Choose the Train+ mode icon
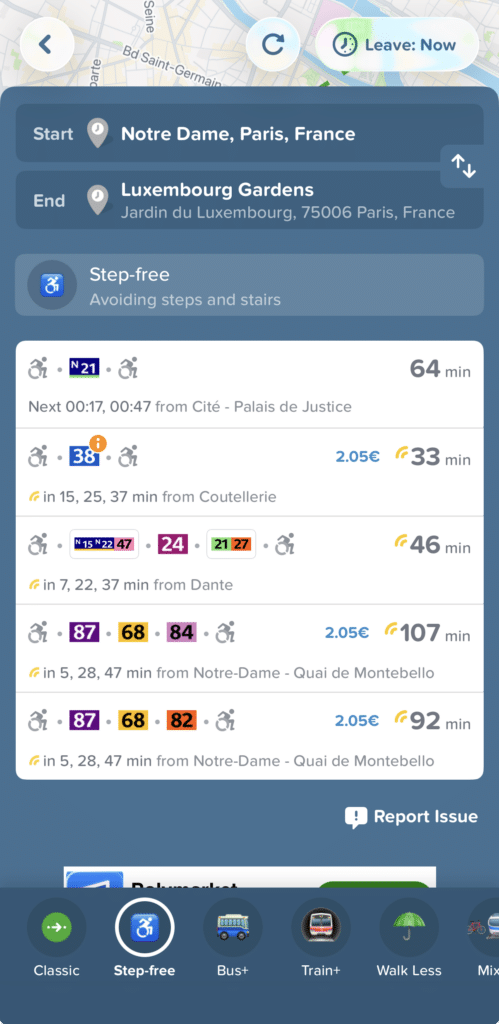Image resolution: width=499 pixels, height=1024 pixels. [x=321, y=927]
